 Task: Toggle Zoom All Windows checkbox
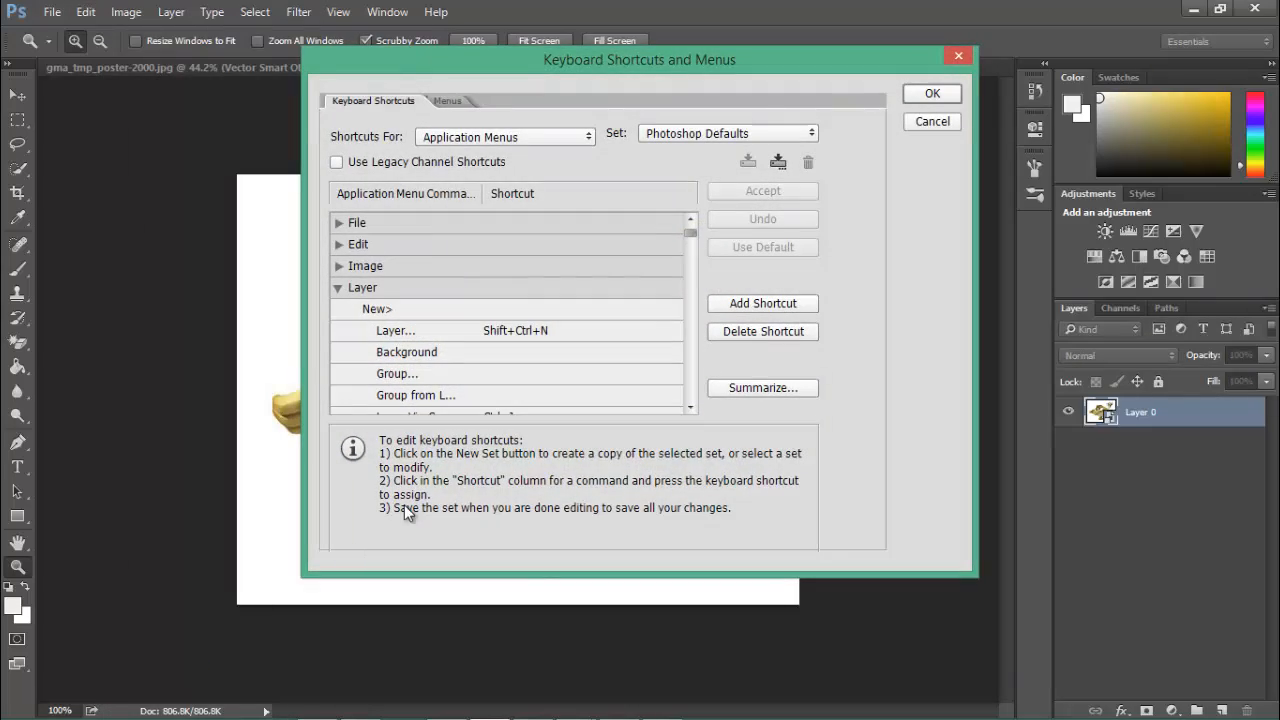point(257,41)
